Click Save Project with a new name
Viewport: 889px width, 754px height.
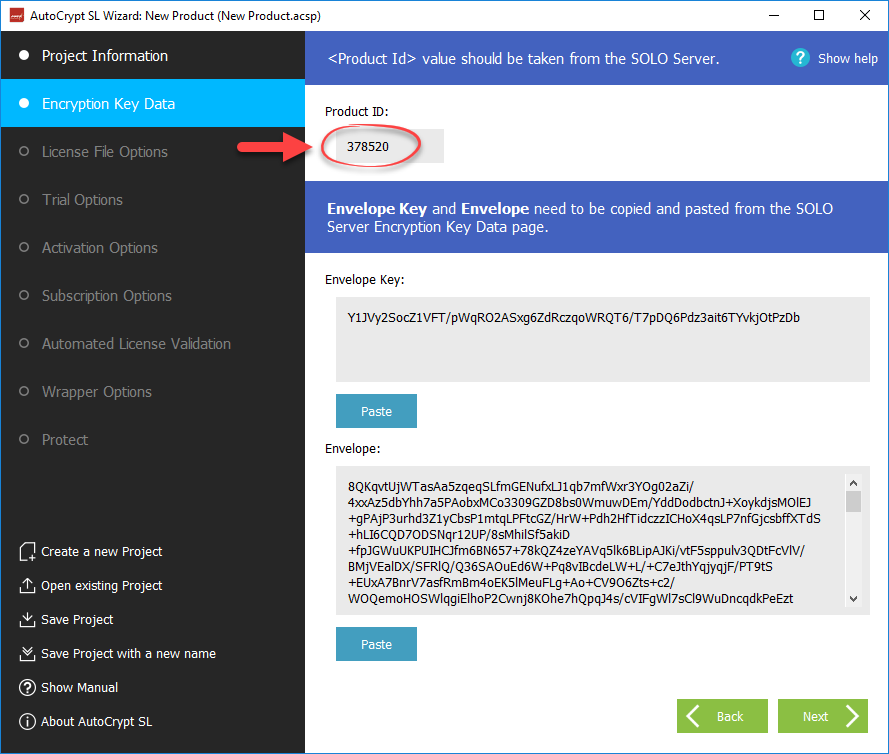(128, 654)
